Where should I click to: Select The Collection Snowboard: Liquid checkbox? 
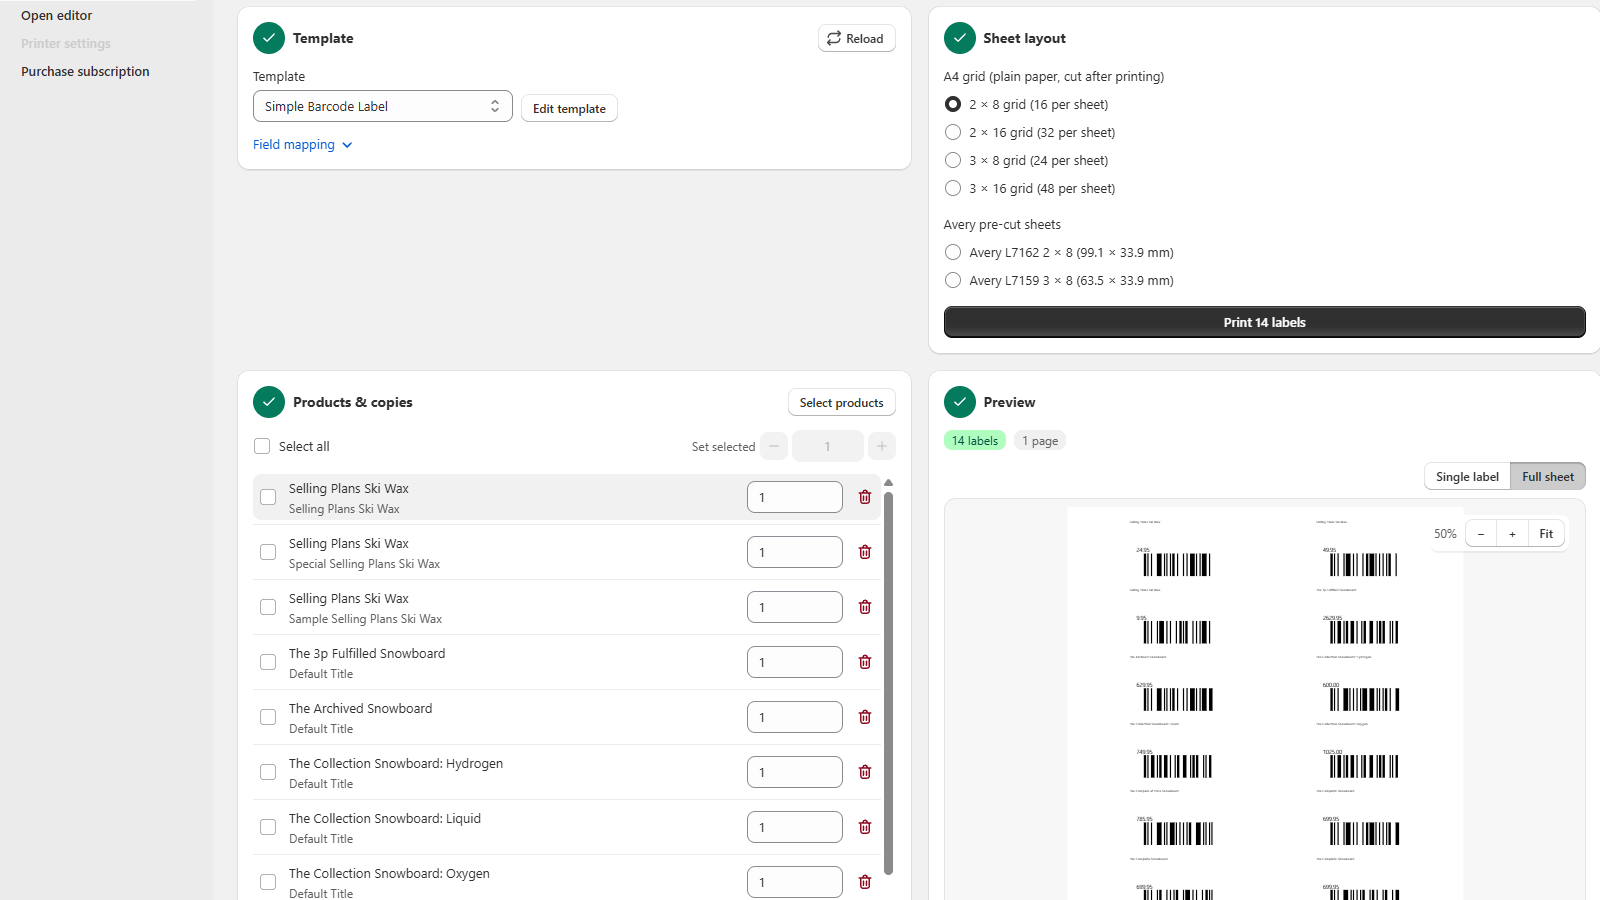pyautogui.click(x=268, y=827)
